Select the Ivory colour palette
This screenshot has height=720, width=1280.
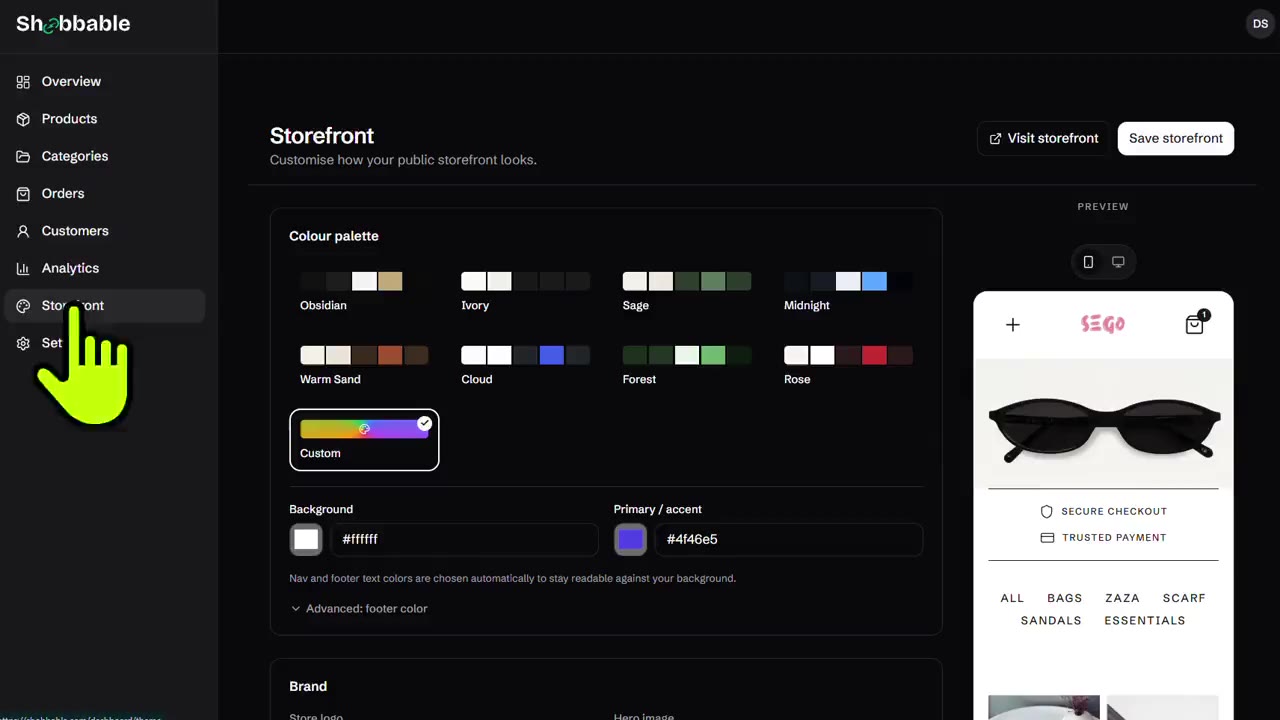(x=526, y=291)
